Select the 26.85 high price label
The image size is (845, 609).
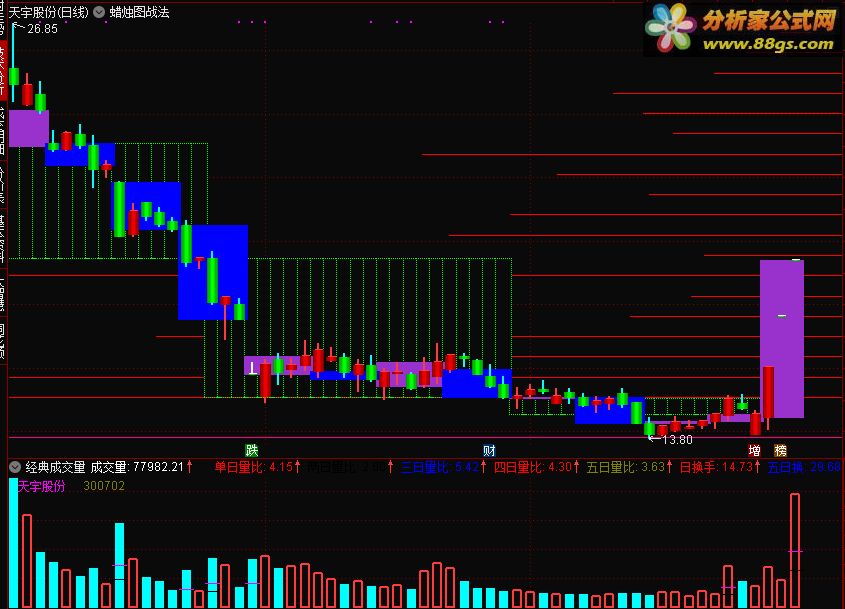tap(42, 29)
